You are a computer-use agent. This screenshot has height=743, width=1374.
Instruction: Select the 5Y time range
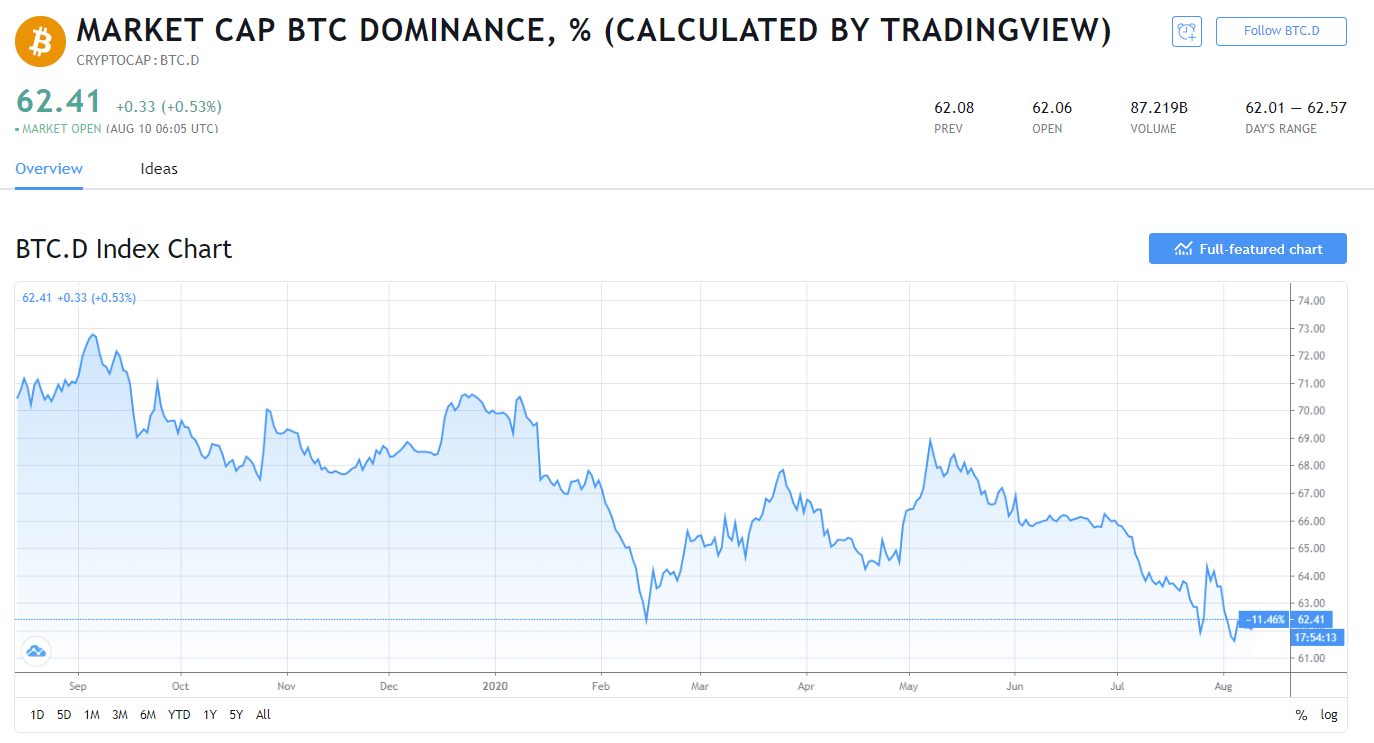tap(236, 715)
